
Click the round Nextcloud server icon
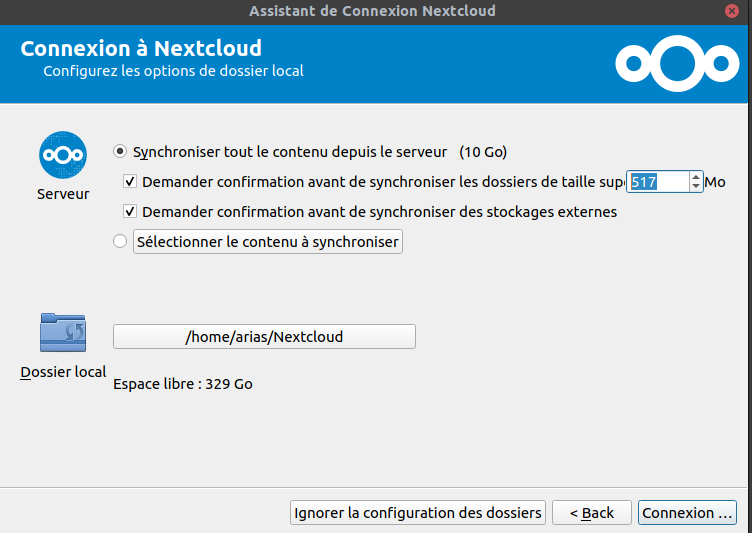click(62, 156)
